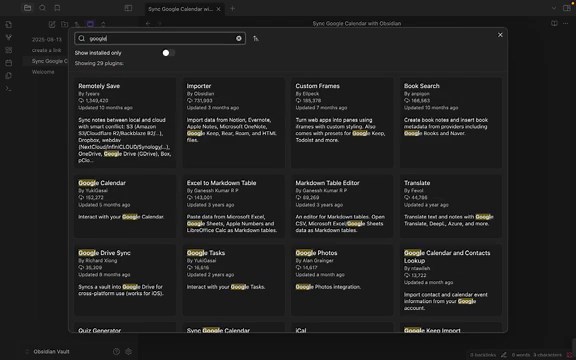
Task: Open the 'create a link' note
Action: click(46, 50)
